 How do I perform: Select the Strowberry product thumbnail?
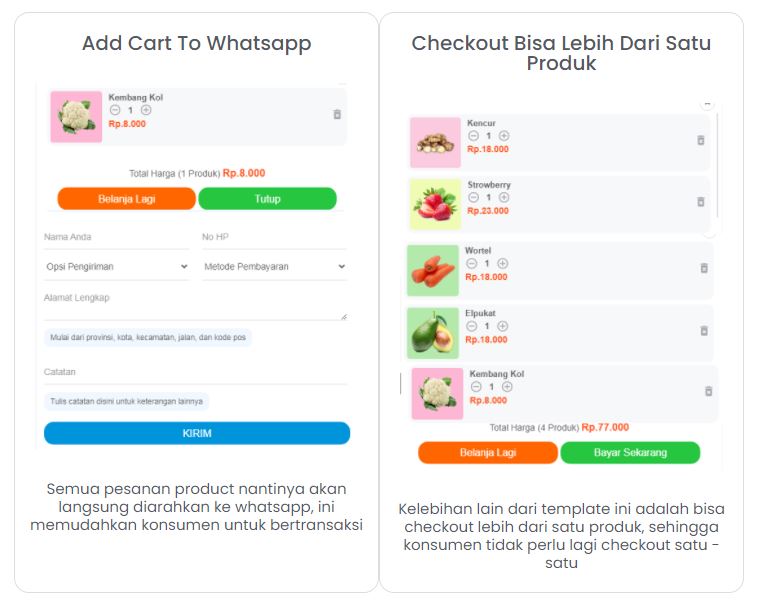point(435,204)
